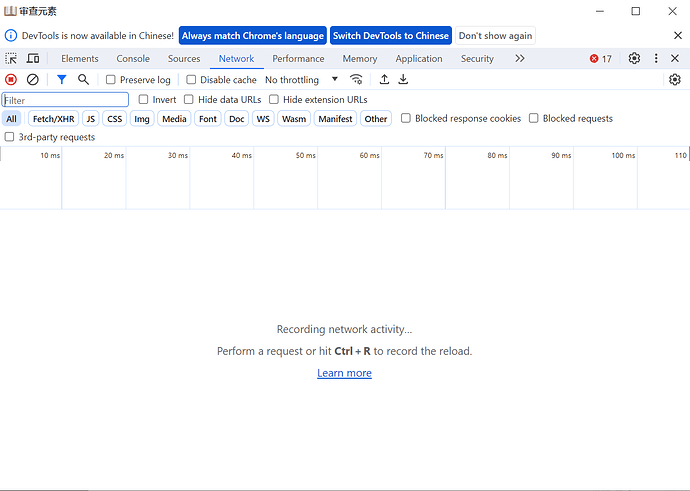This screenshot has width=690, height=491.
Task: Enable the Preserve log checkbox
Action: coord(111,80)
